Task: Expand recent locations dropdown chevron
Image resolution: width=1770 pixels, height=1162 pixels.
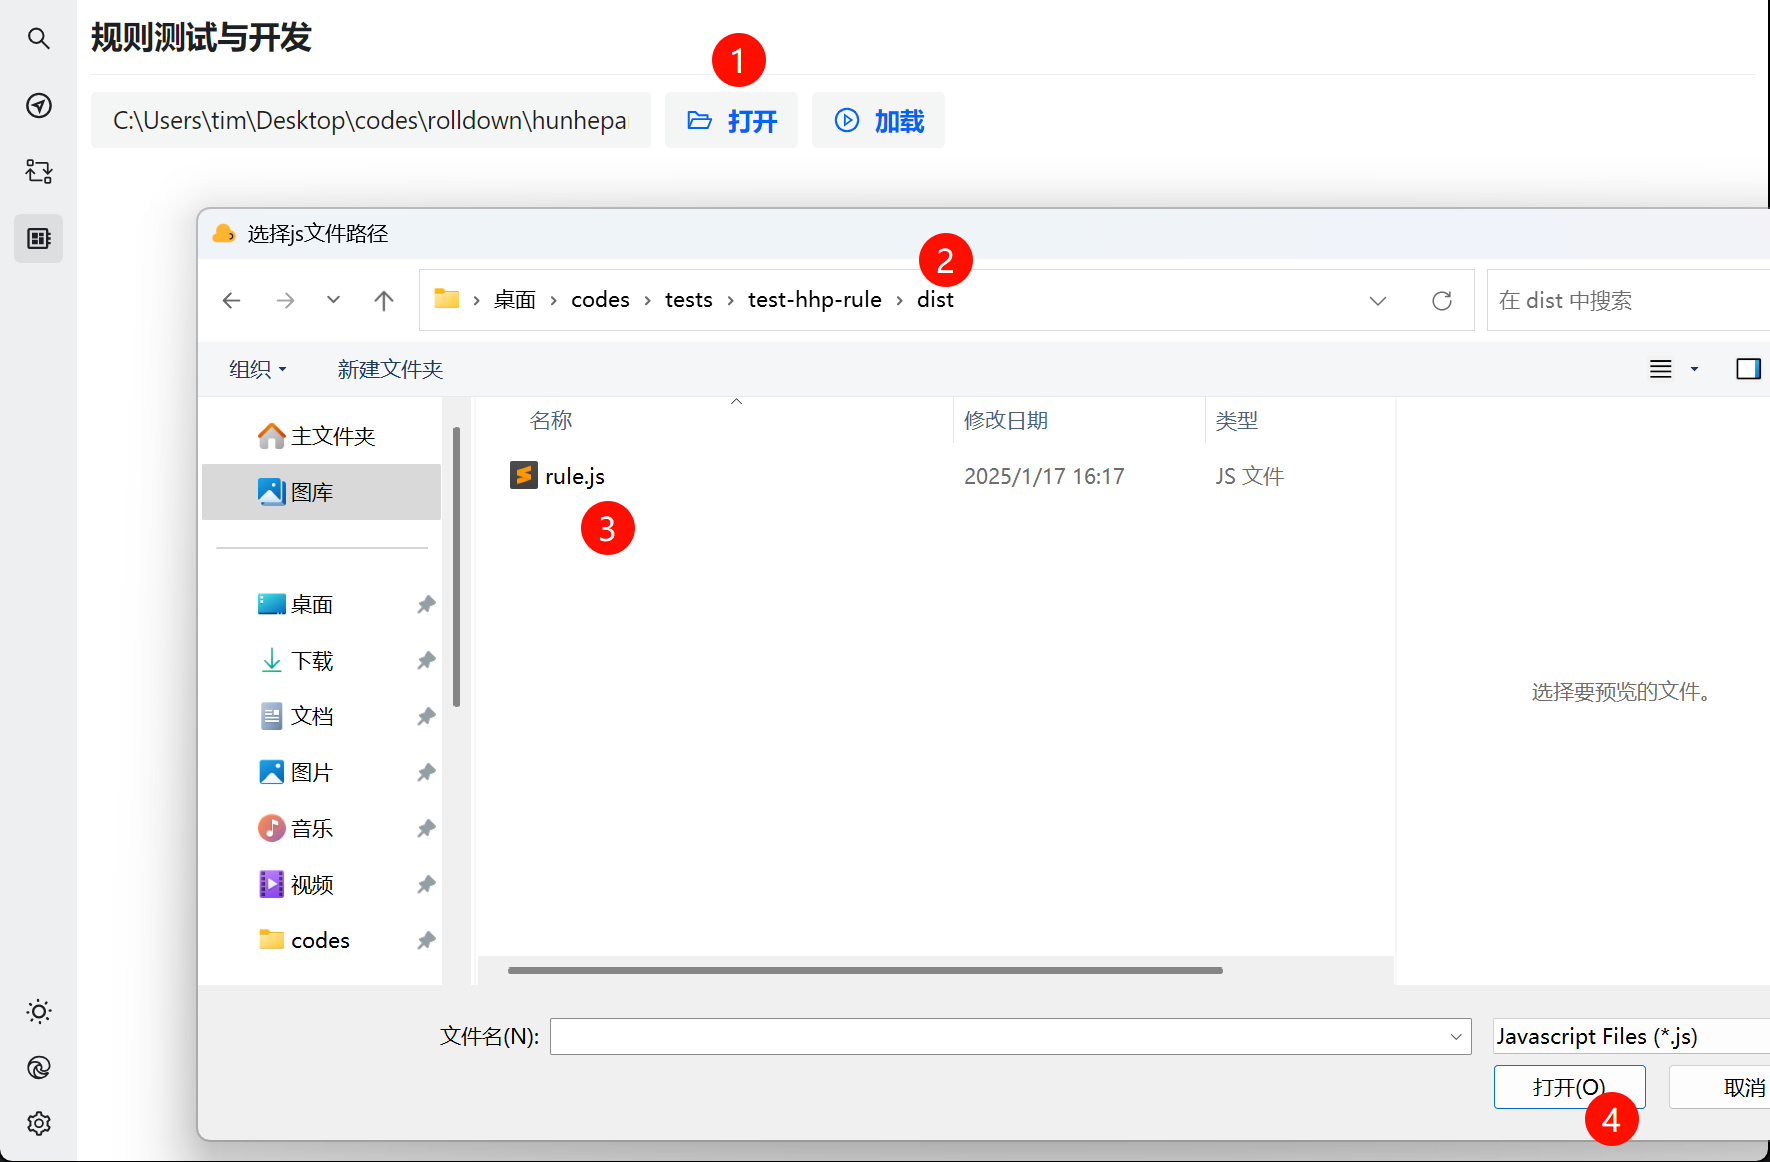Action: [x=333, y=300]
